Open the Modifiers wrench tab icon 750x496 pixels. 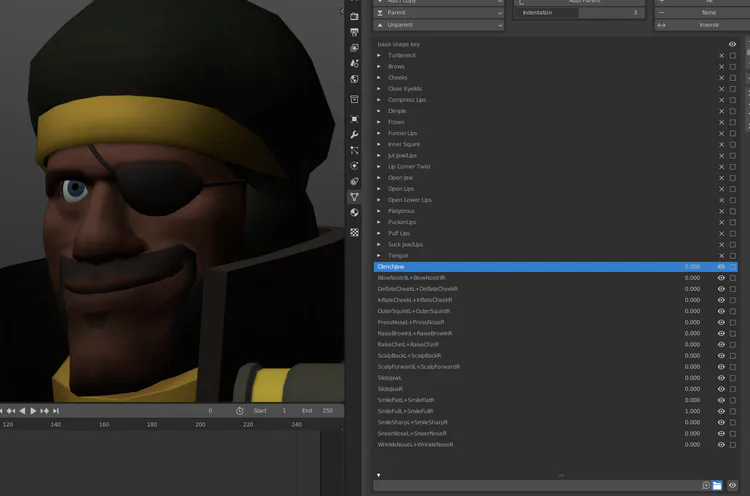354,134
